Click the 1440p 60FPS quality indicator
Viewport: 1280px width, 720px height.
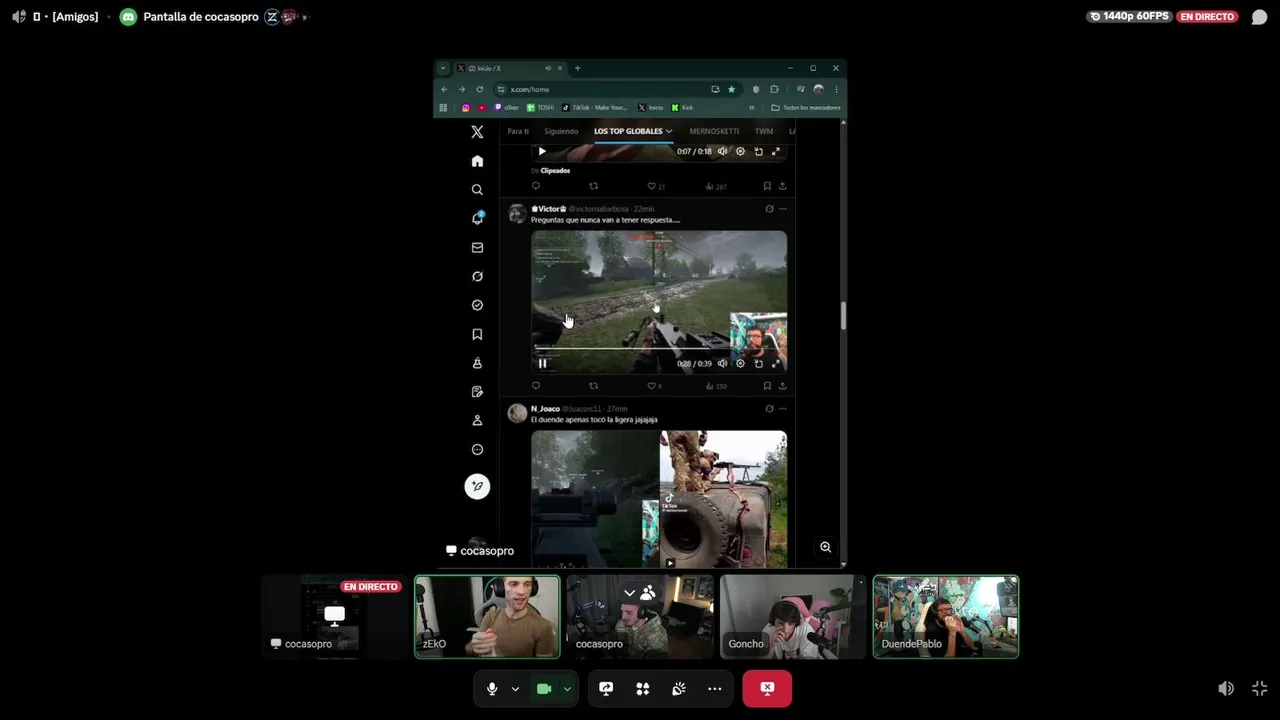click(x=1129, y=16)
